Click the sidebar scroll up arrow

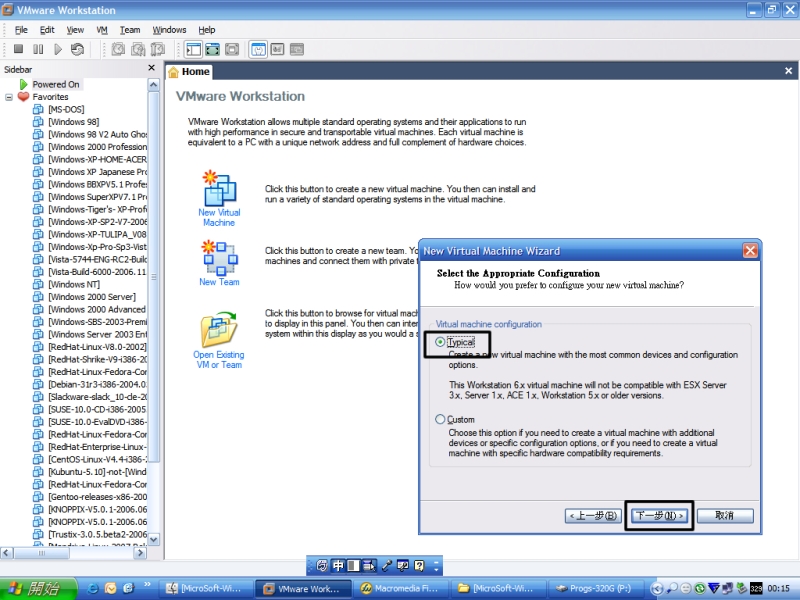(x=154, y=85)
